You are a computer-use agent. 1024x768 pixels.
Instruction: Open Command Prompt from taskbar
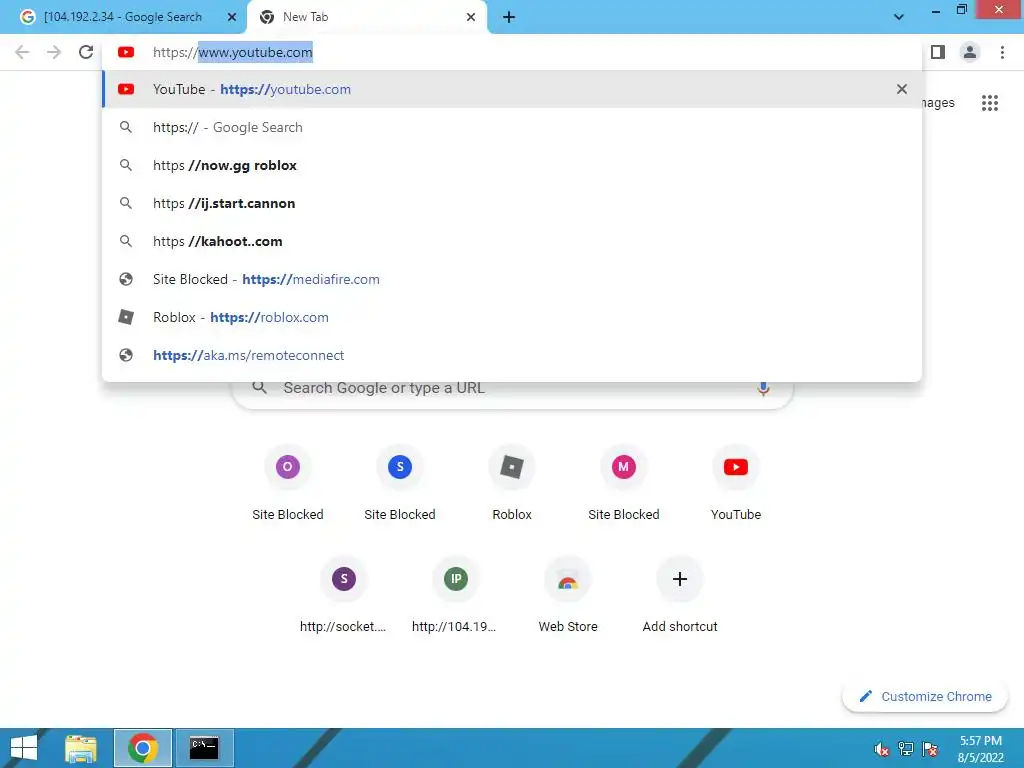[x=204, y=748]
